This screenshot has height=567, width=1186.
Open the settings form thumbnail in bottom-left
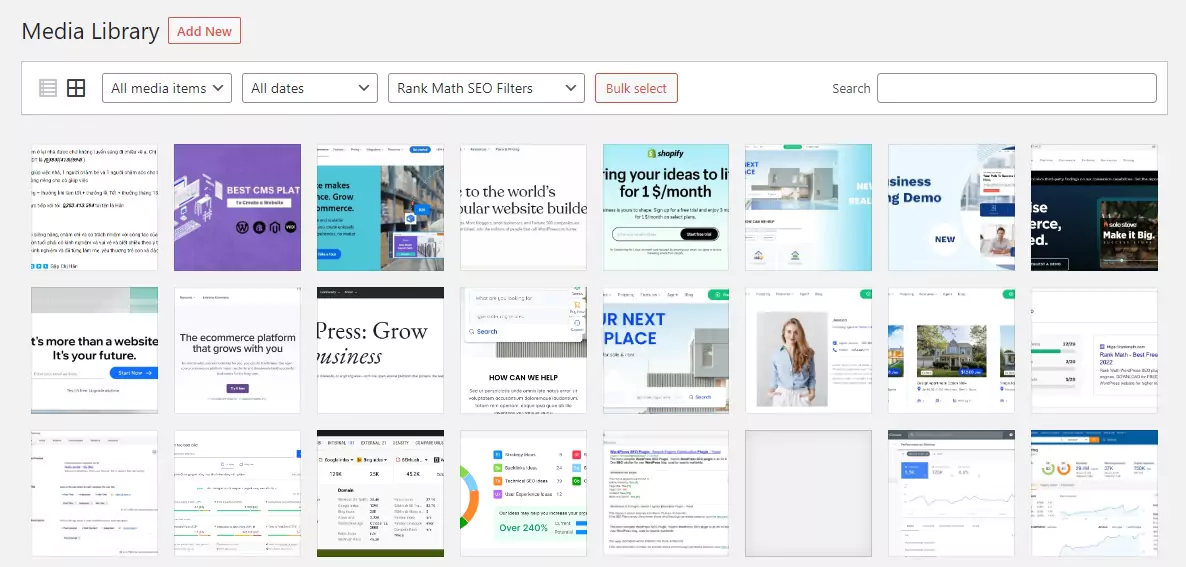point(95,493)
